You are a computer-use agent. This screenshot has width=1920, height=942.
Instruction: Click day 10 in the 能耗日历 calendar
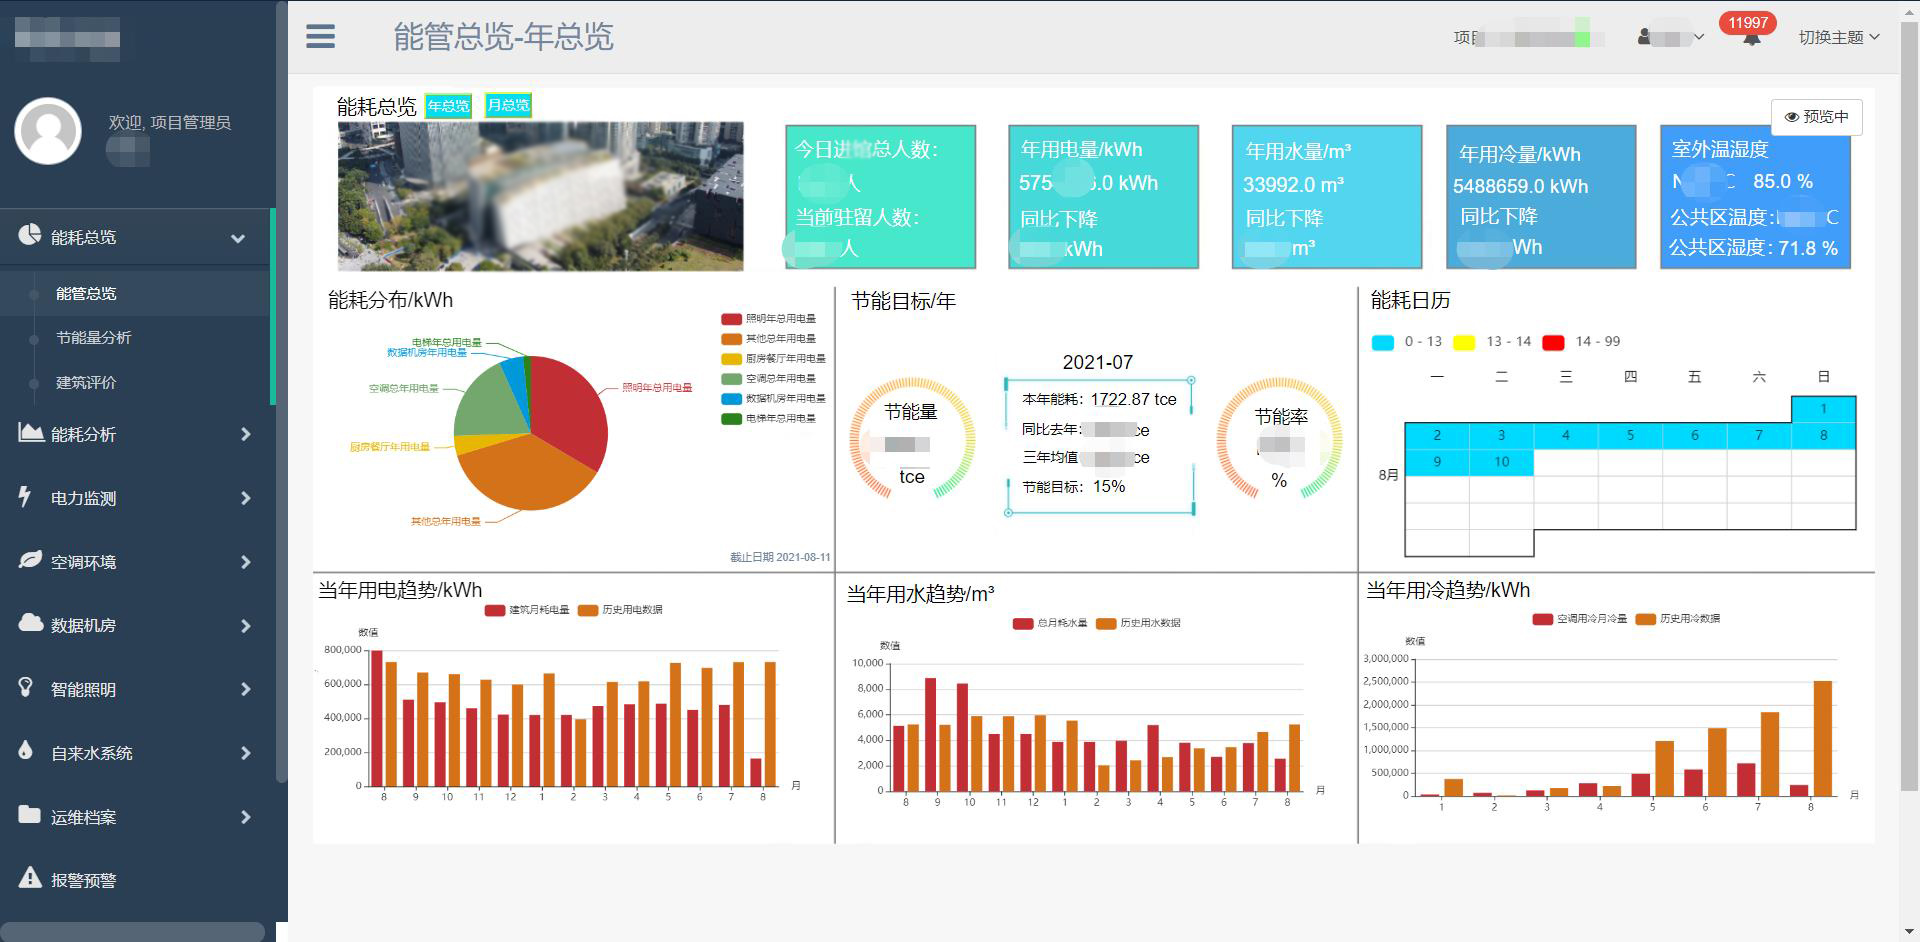pos(1501,462)
